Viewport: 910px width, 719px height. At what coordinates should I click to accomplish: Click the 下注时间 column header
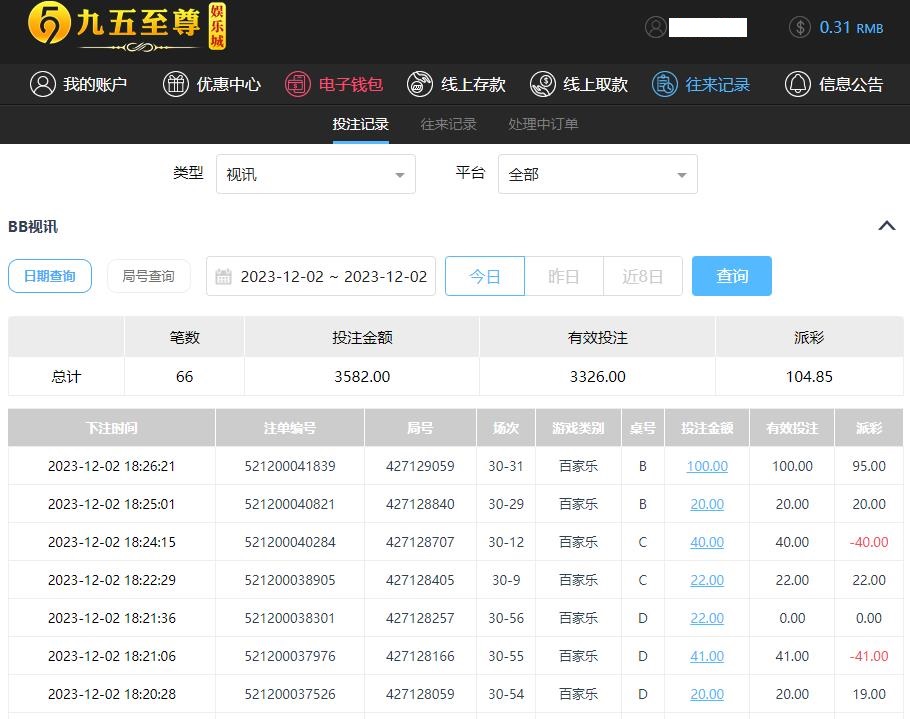tap(111, 428)
